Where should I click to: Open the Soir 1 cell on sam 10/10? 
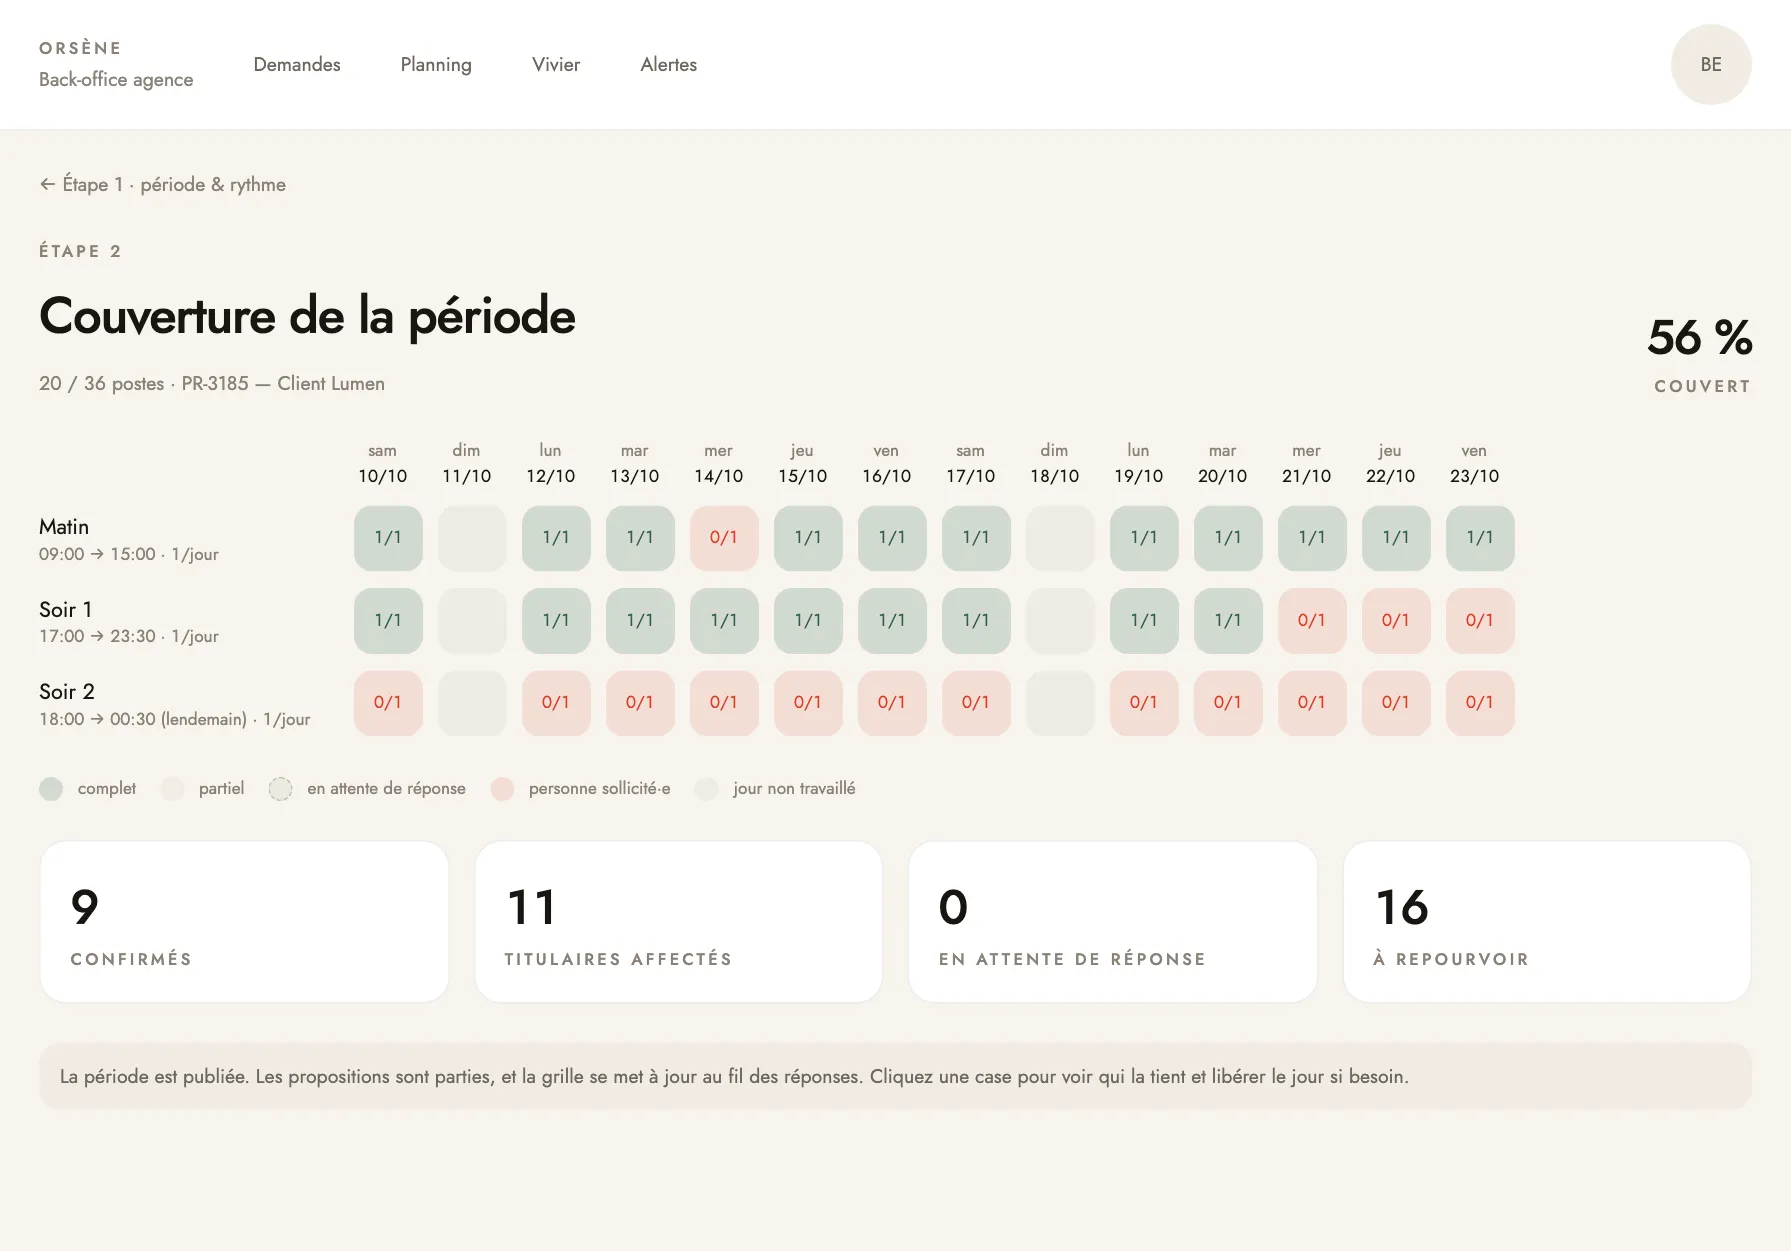tap(388, 620)
